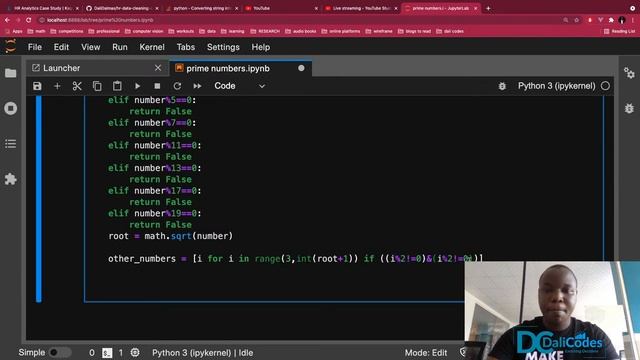Click the kernel gear icon in status bar
Image resolution: width=640 pixels, height=360 pixels.
click(x=135, y=353)
